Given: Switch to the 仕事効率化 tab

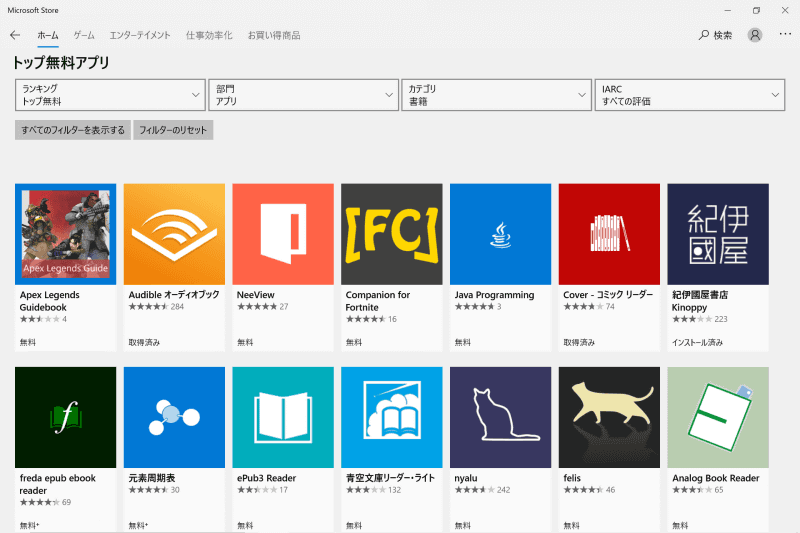Looking at the screenshot, I should pyautogui.click(x=209, y=35).
